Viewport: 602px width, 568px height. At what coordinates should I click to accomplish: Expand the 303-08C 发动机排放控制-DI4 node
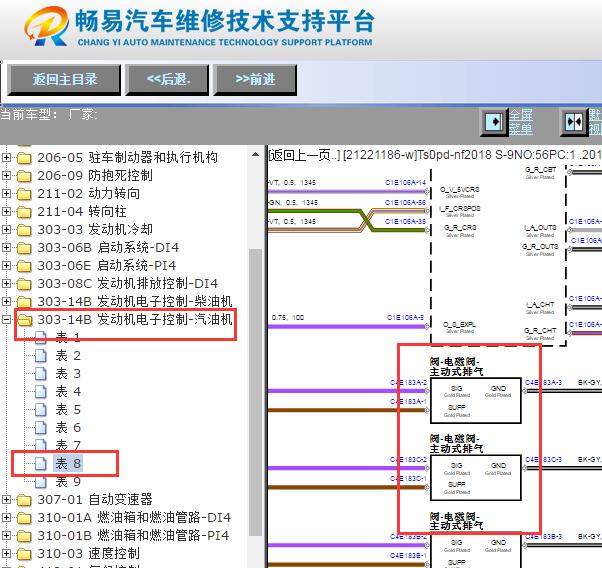coord(6,283)
